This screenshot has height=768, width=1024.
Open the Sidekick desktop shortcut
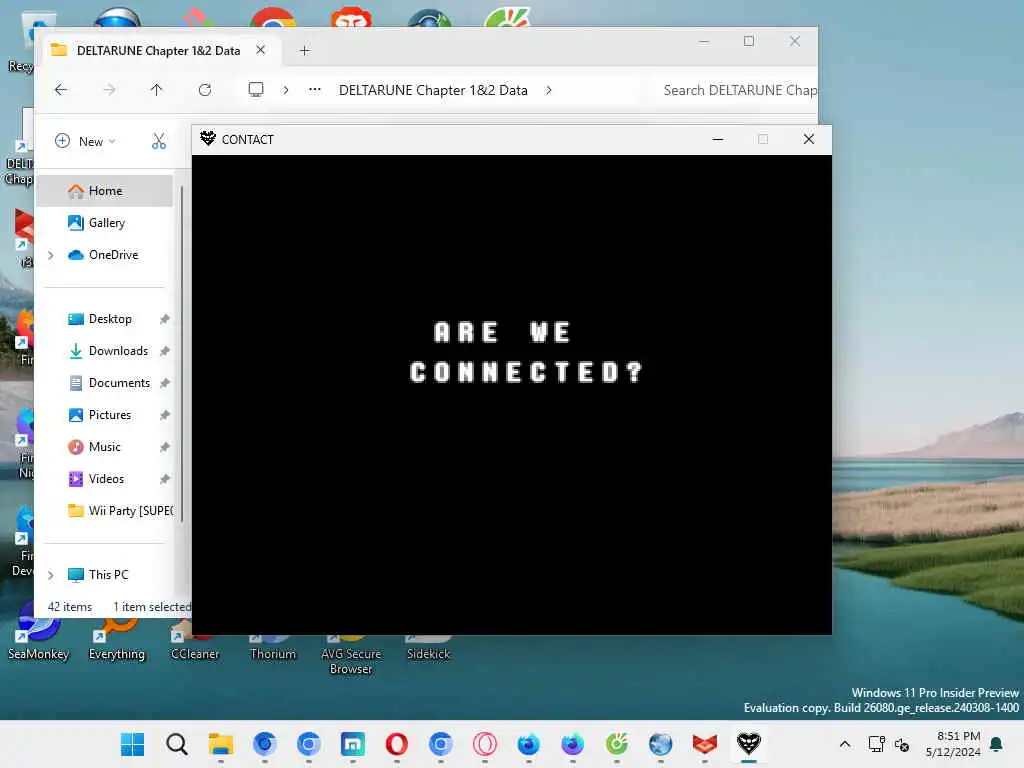[x=428, y=648]
